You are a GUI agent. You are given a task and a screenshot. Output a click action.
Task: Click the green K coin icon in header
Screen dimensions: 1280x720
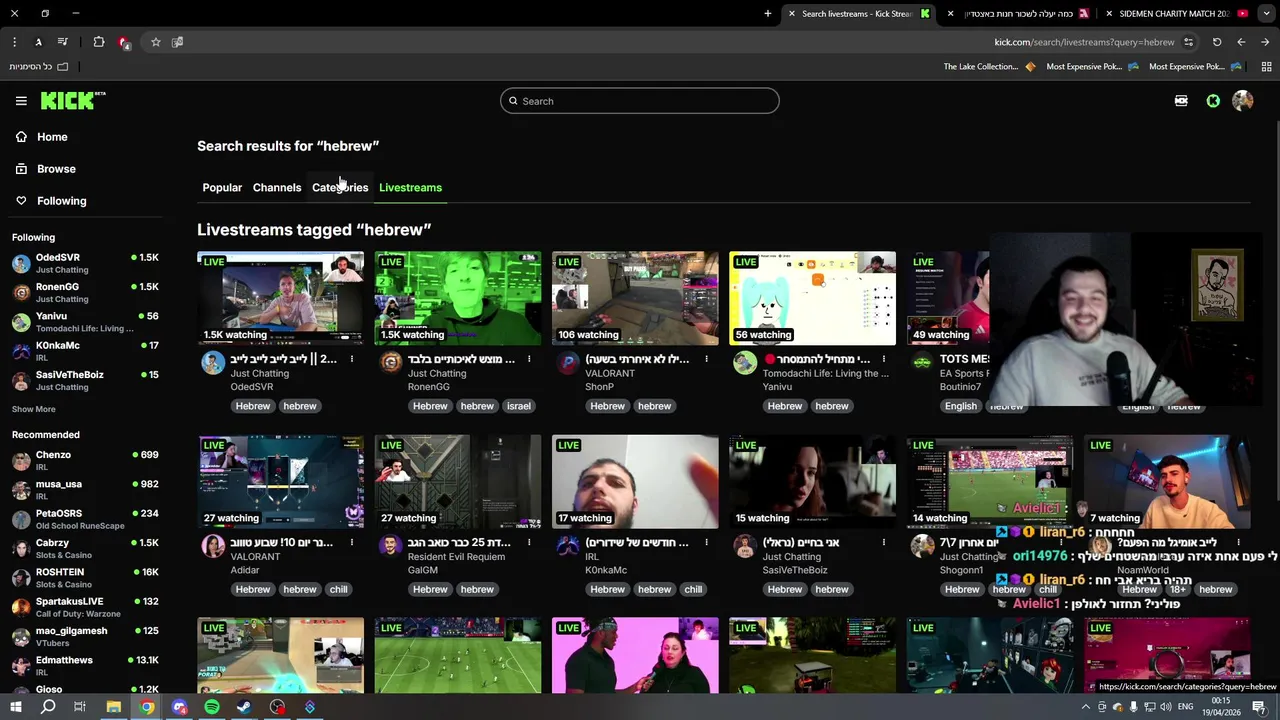point(1213,100)
